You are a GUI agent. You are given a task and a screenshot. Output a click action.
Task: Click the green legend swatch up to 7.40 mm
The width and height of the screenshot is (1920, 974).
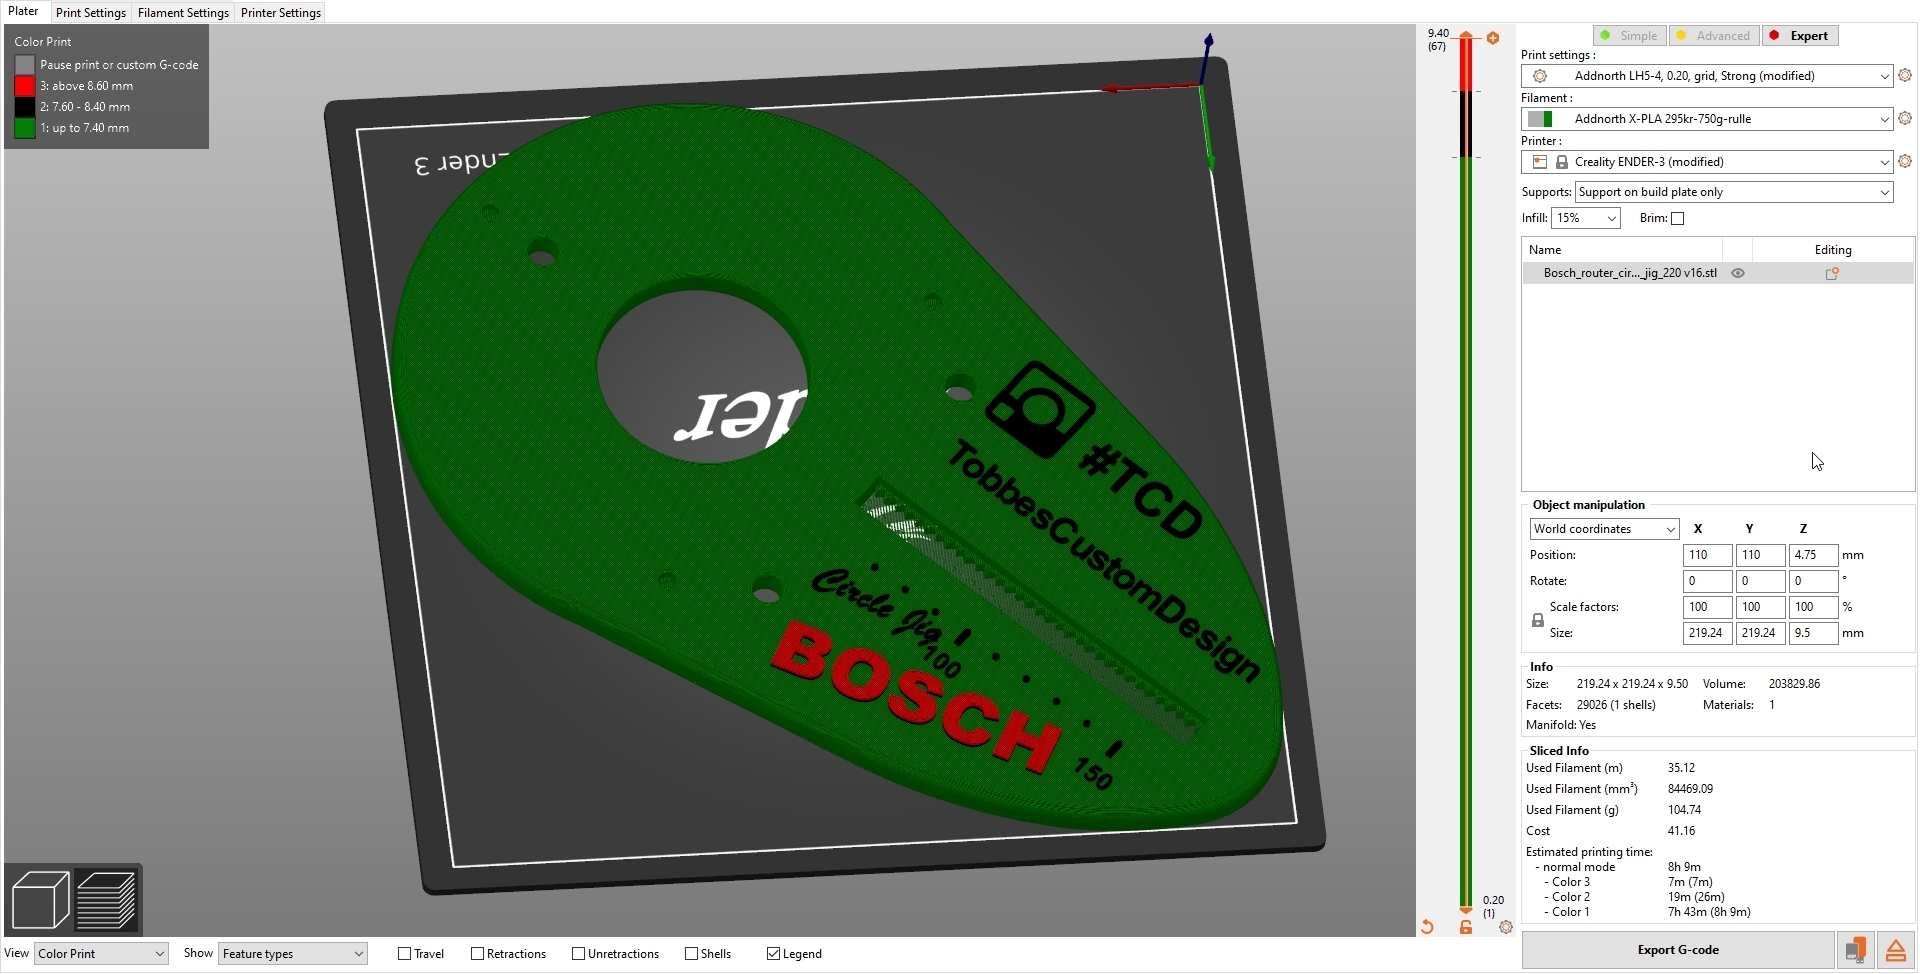[x=25, y=128]
